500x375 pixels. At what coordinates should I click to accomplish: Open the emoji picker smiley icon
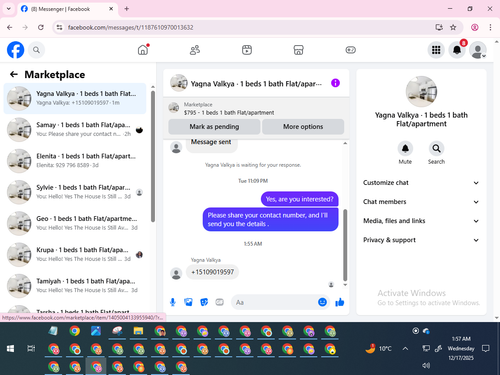point(322,302)
